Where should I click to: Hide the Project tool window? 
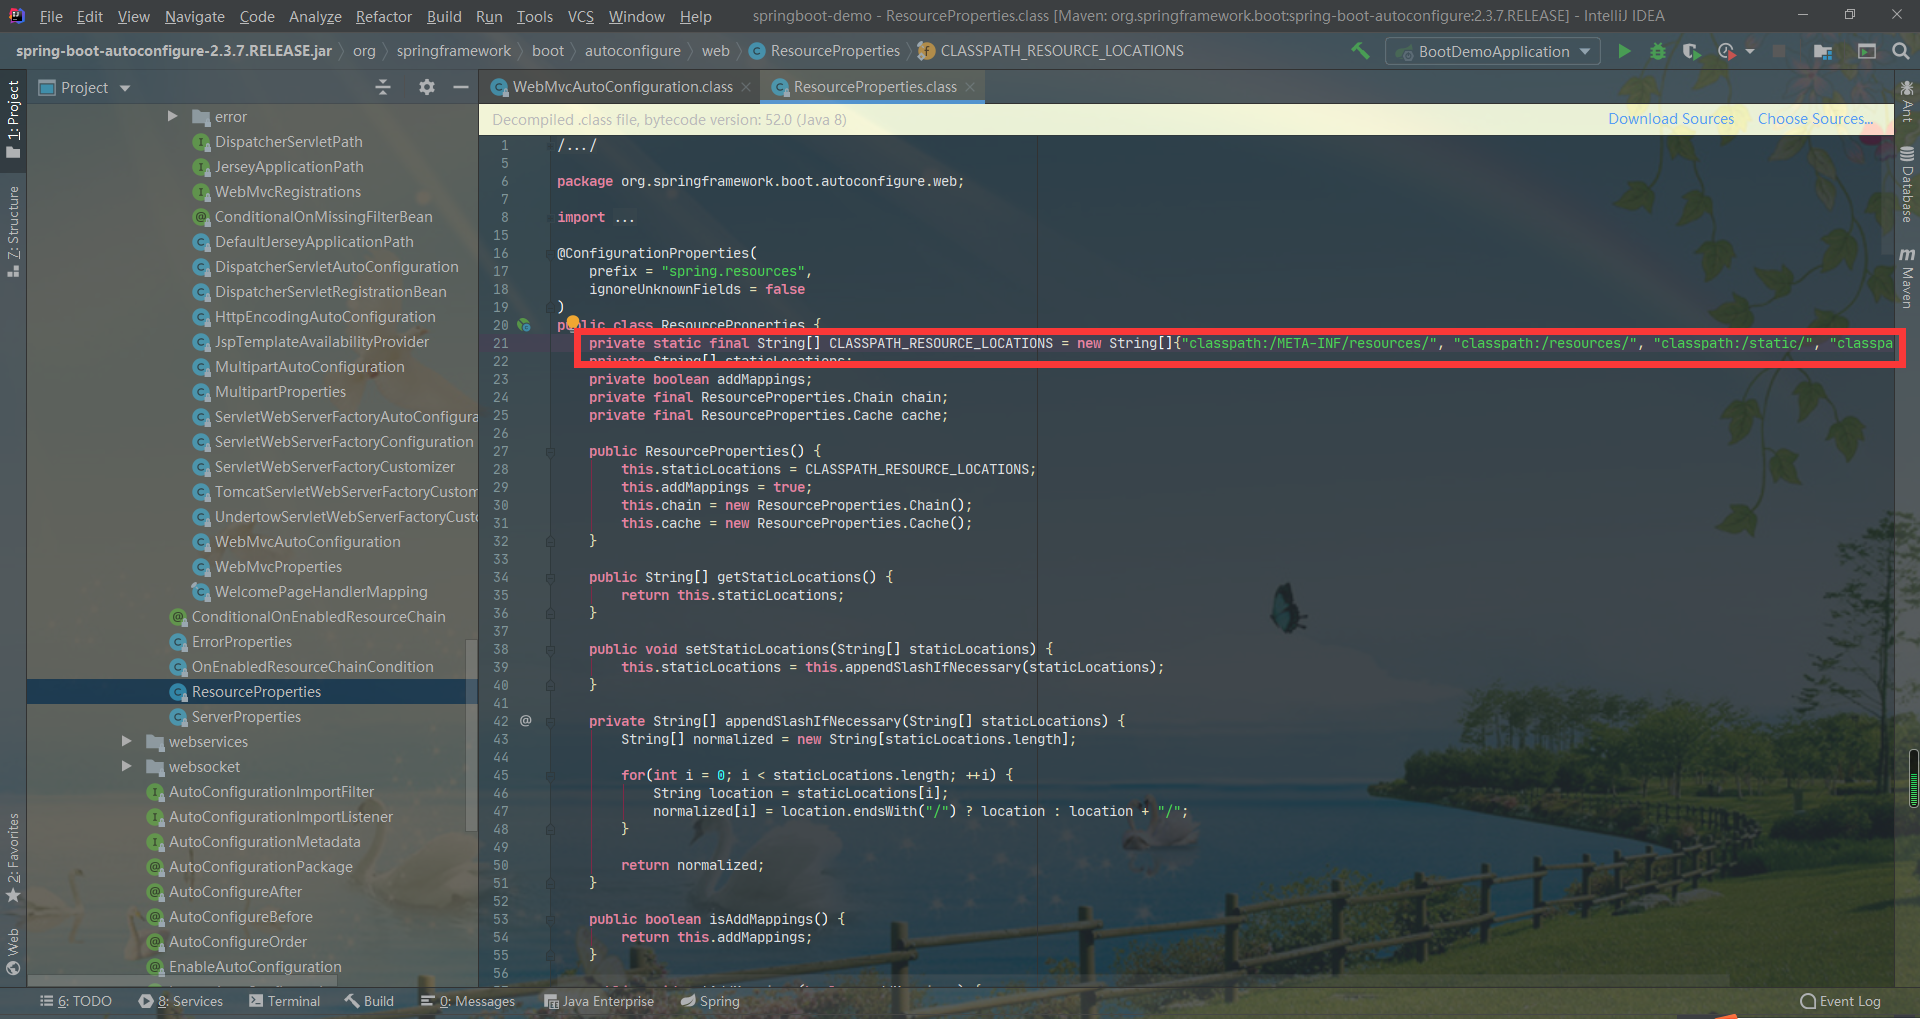461,88
